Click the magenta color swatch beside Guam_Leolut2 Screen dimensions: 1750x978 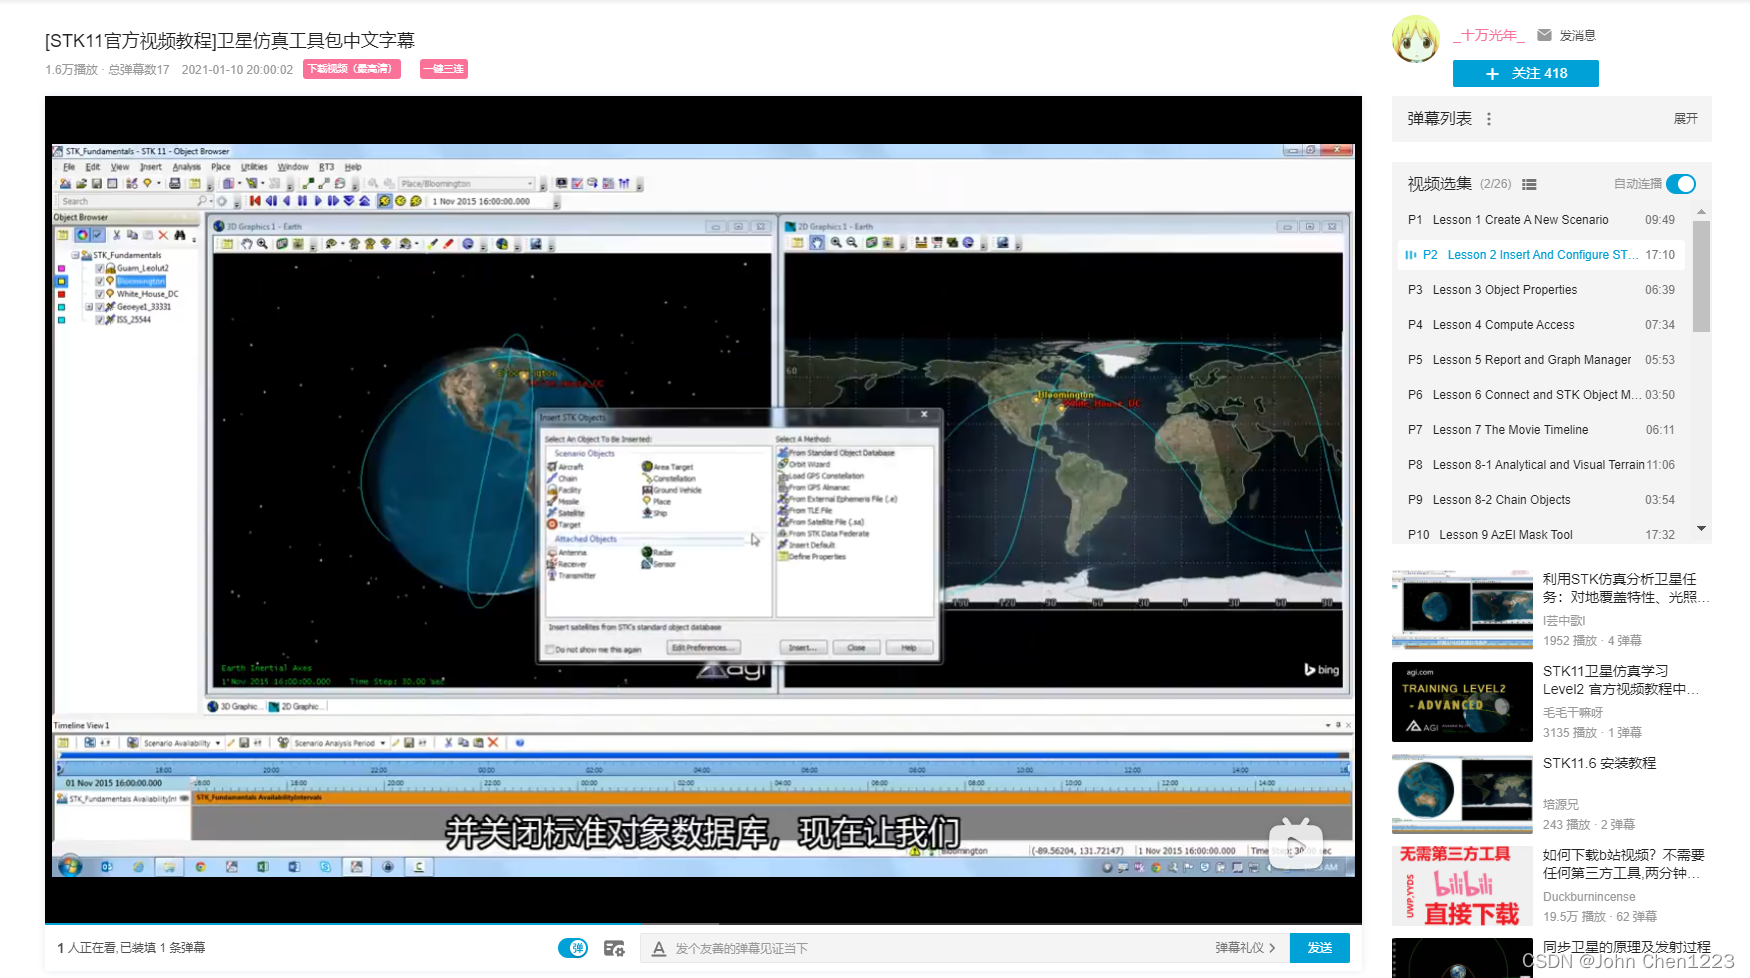click(x=62, y=268)
